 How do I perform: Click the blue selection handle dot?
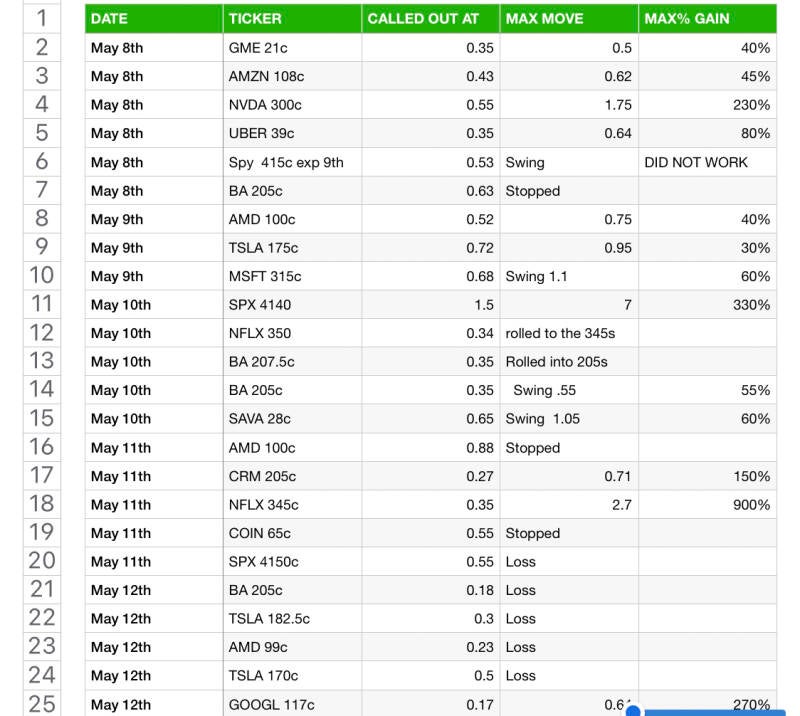[632, 711]
